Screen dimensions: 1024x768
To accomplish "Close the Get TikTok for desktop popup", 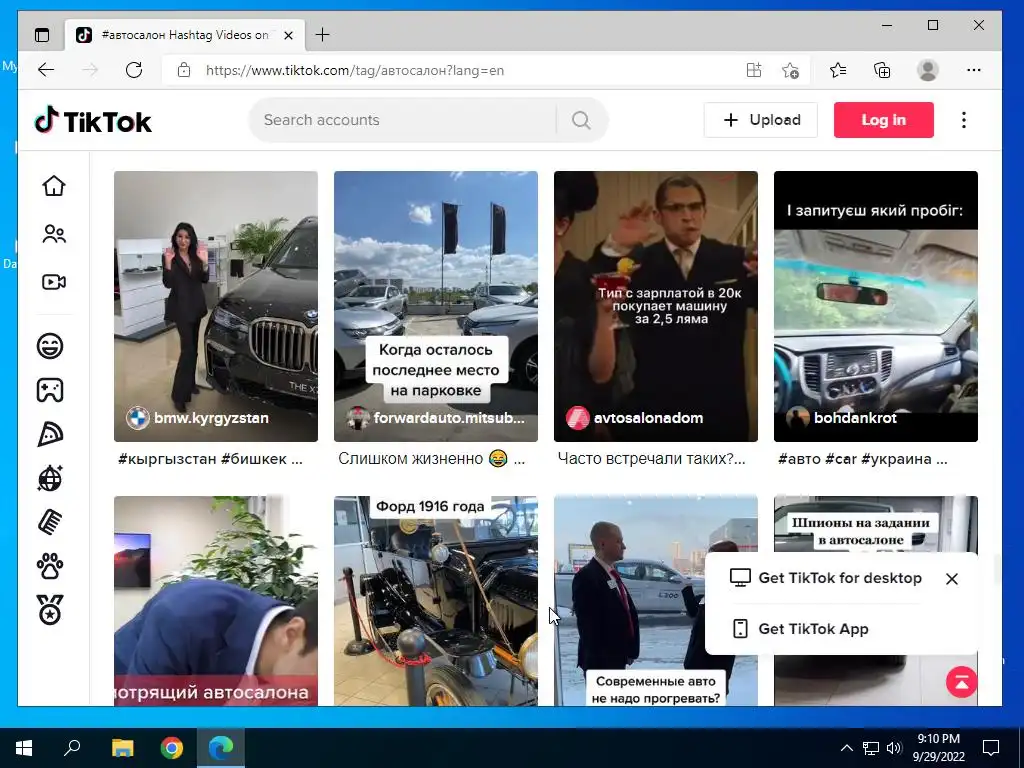I will pyautogui.click(x=952, y=579).
